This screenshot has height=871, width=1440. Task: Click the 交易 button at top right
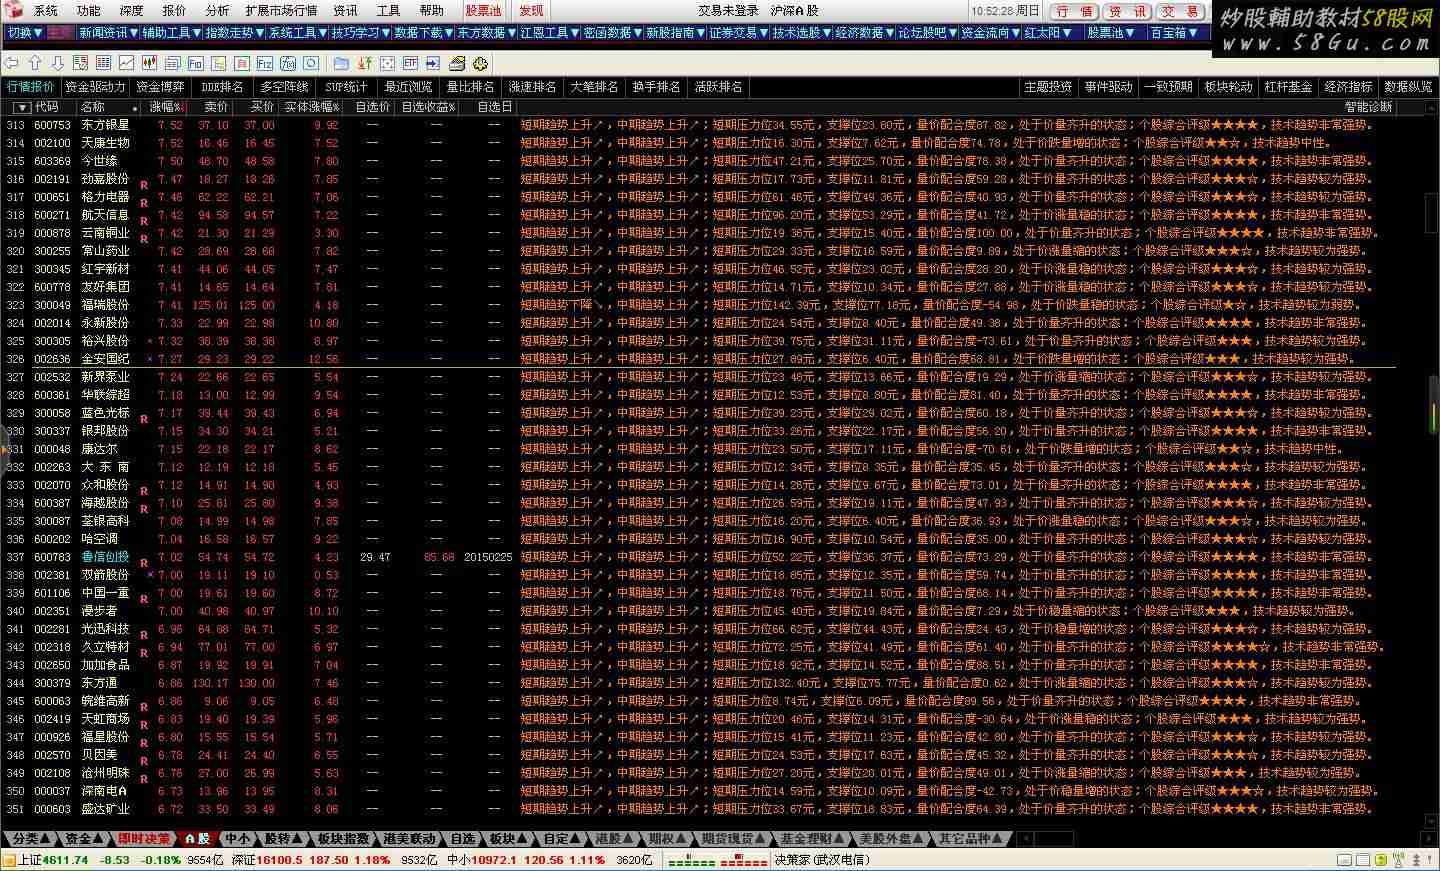(x=1181, y=11)
